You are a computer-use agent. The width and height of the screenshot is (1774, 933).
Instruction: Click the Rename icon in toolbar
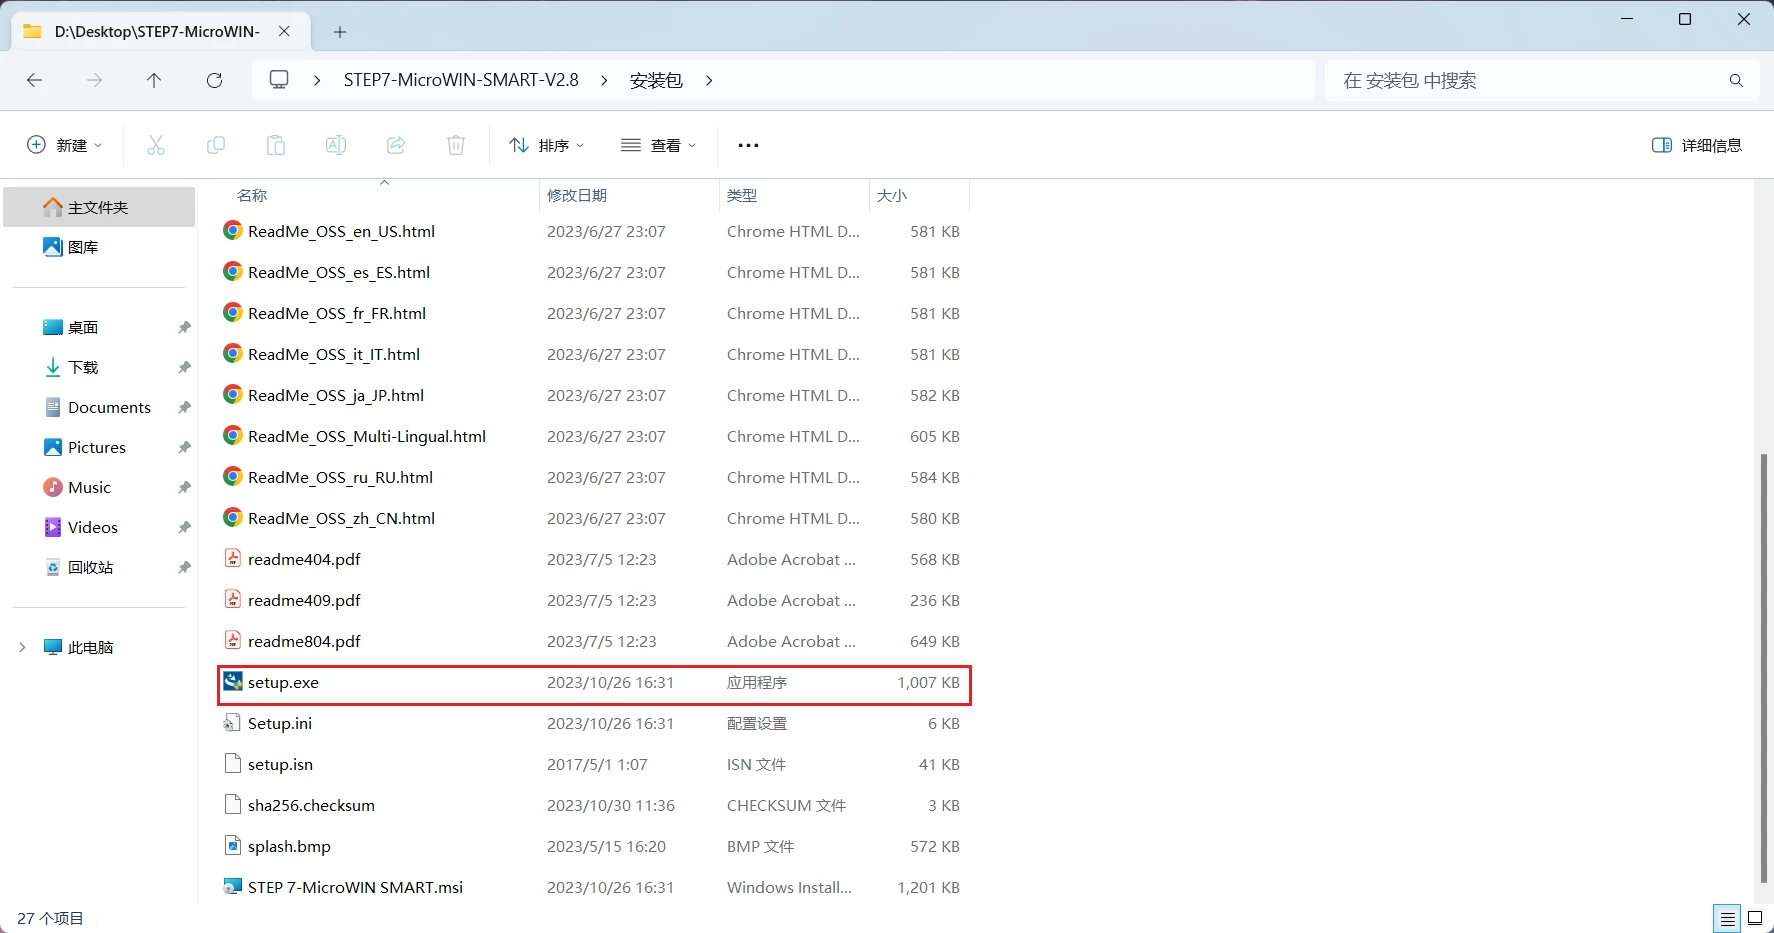(336, 145)
